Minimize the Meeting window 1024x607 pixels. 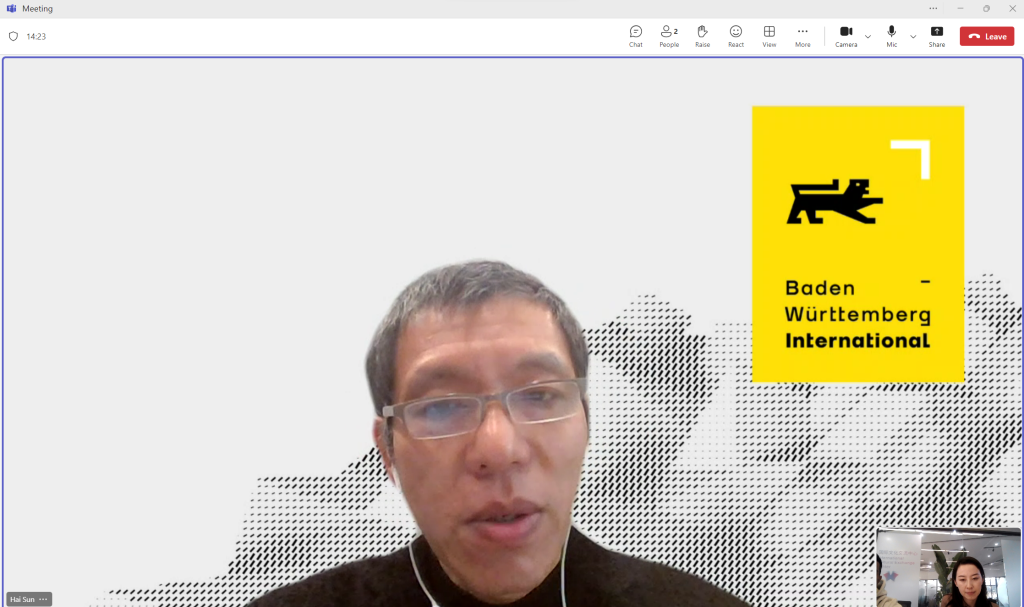pyautogui.click(x=960, y=8)
